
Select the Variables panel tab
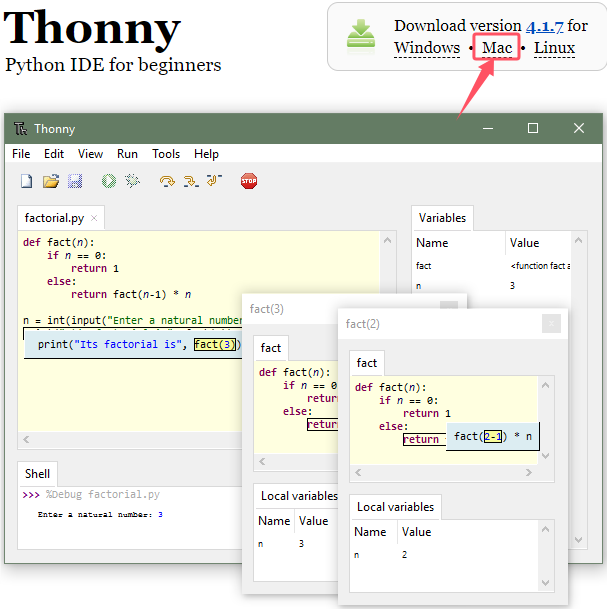click(442, 218)
